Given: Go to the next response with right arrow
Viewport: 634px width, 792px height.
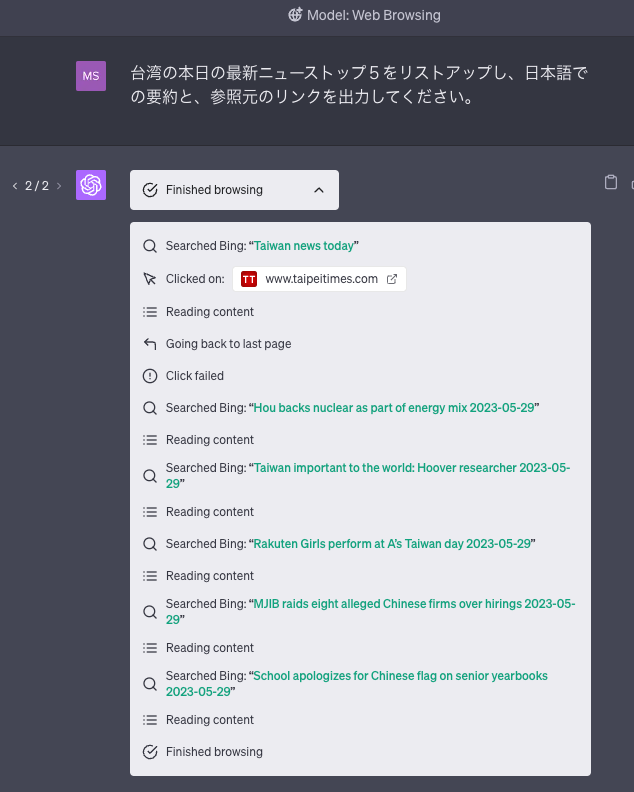Looking at the screenshot, I should tap(59, 186).
